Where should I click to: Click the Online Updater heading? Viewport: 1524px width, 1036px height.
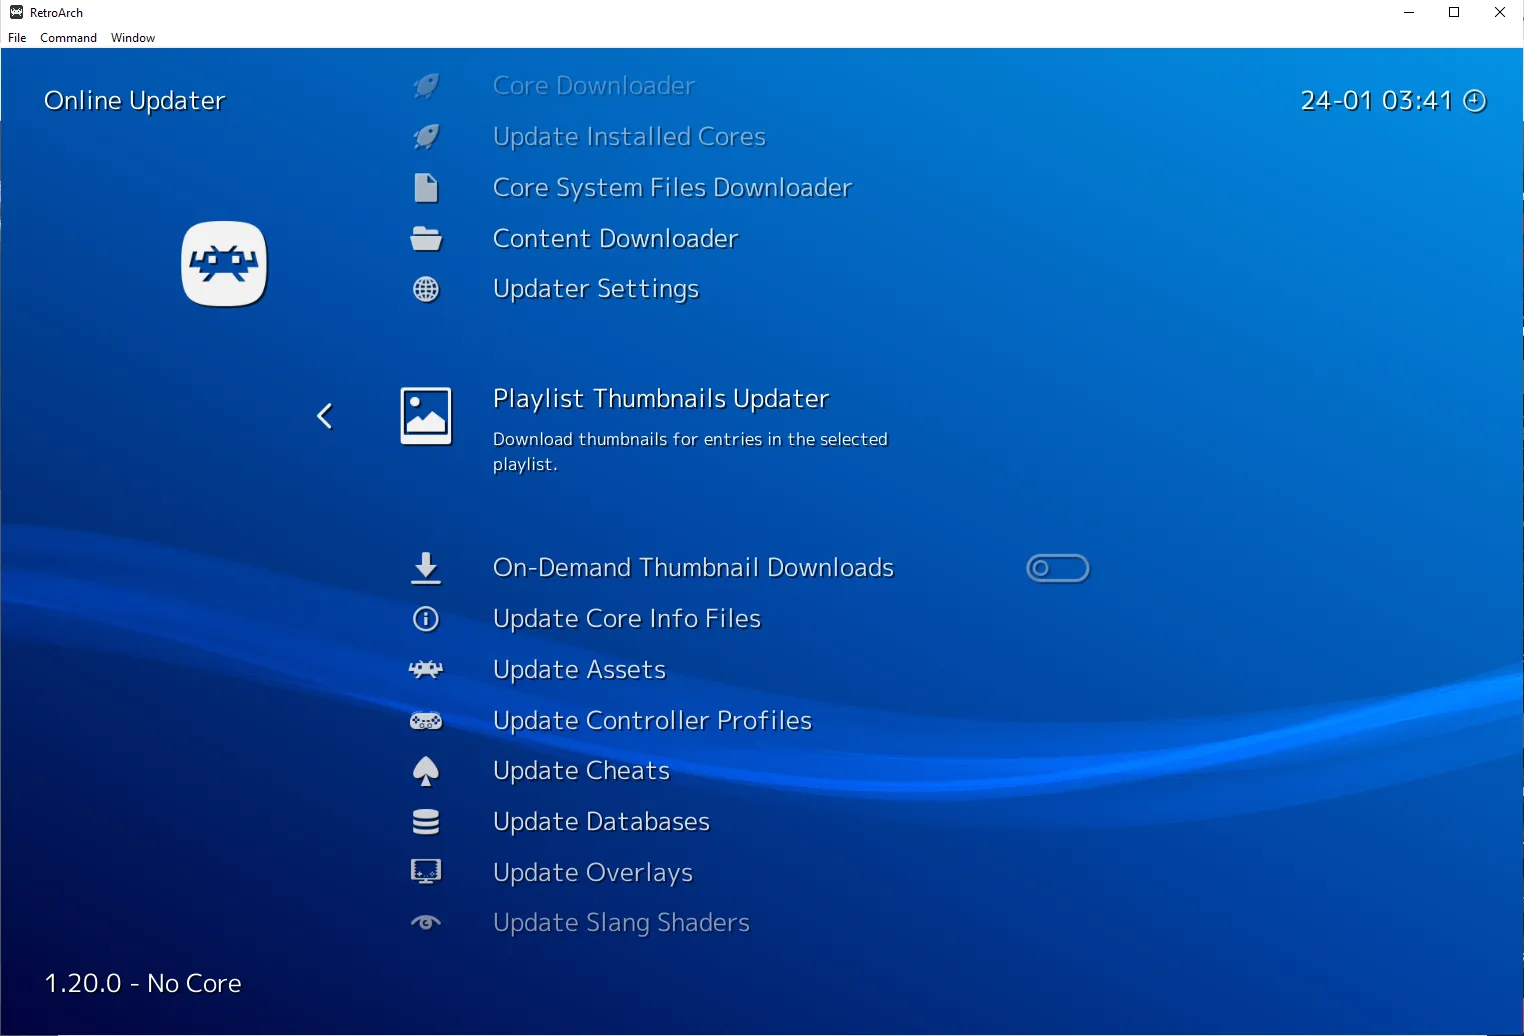coord(135,101)
